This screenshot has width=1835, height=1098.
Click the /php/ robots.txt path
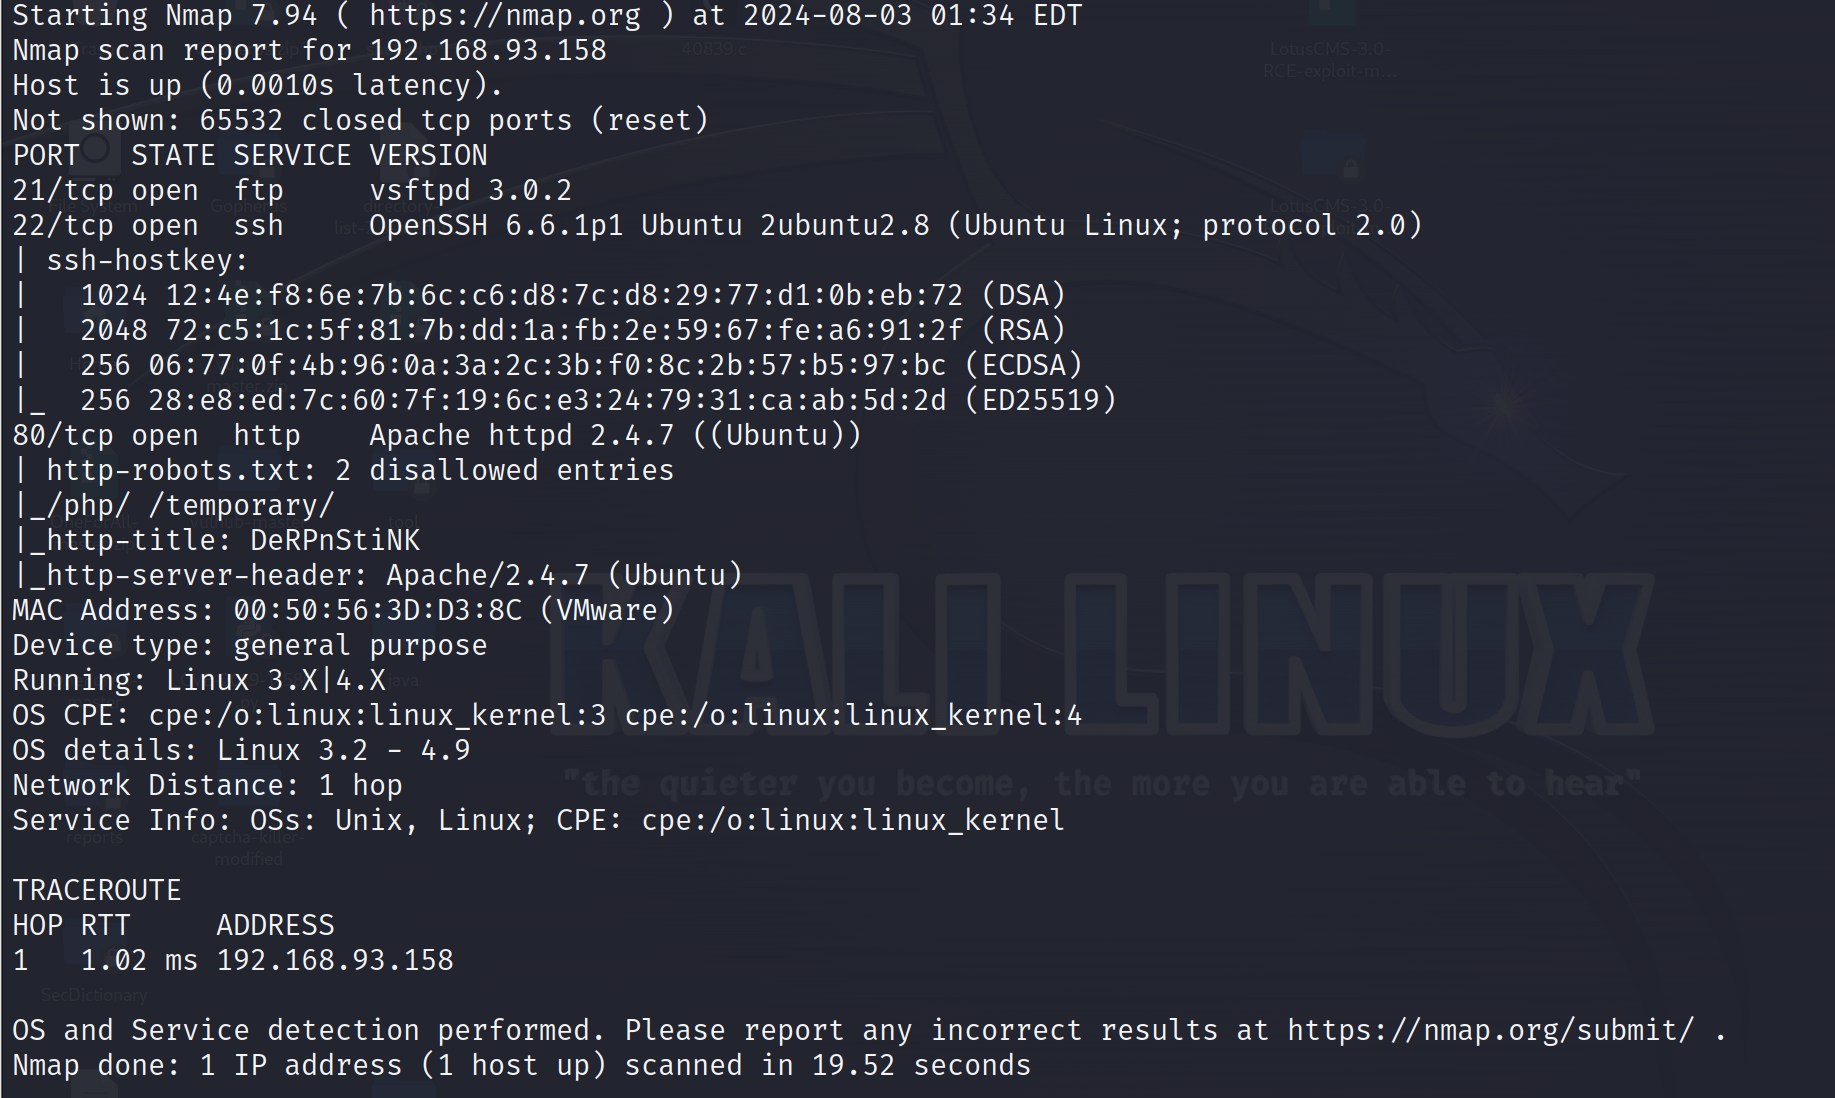click(88, 506)
